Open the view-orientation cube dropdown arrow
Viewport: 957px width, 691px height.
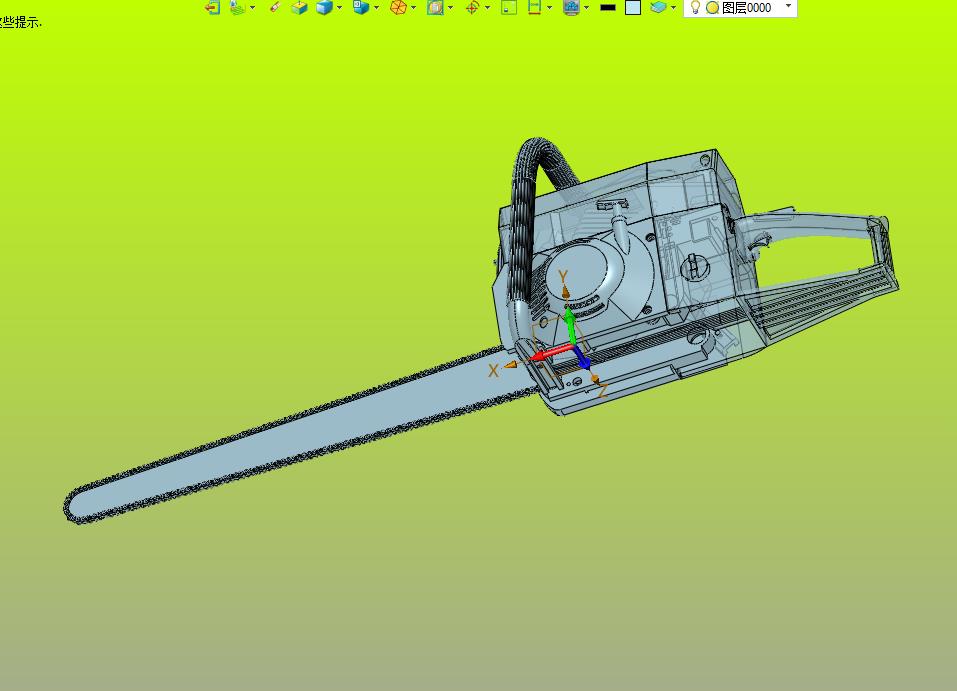coord(376,8)
